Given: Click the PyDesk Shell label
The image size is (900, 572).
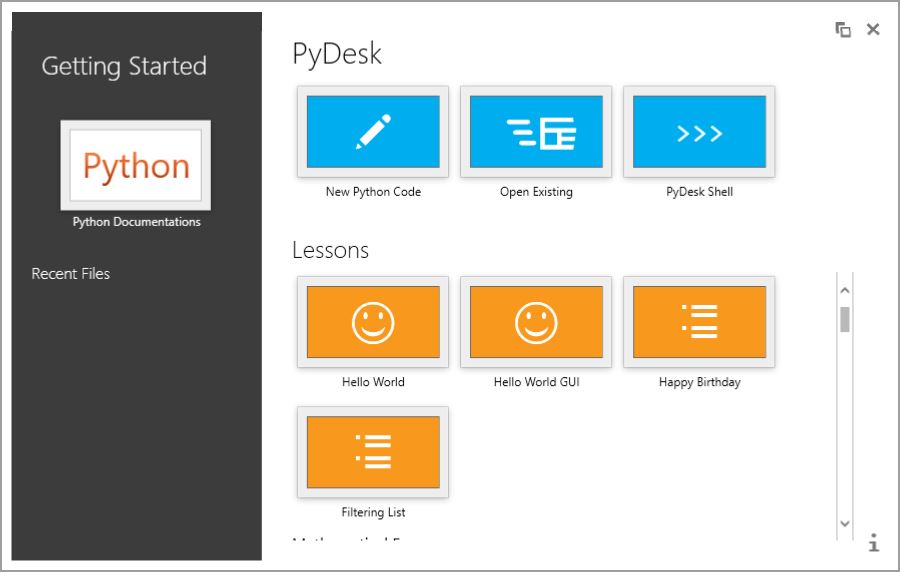Looking at the screenshot, I should pyautogui.click(x=699, y=192).
